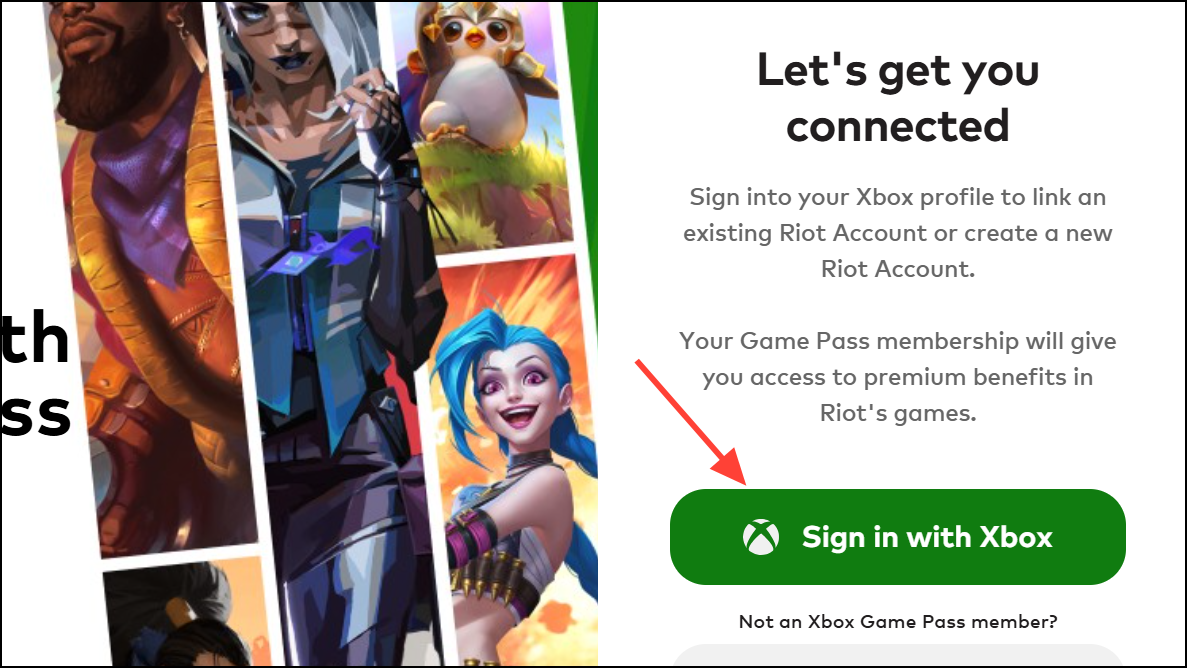1187x668 pixels.
Task: Select the 'Sign in with Xbox' label
Action: click(927, 537)
